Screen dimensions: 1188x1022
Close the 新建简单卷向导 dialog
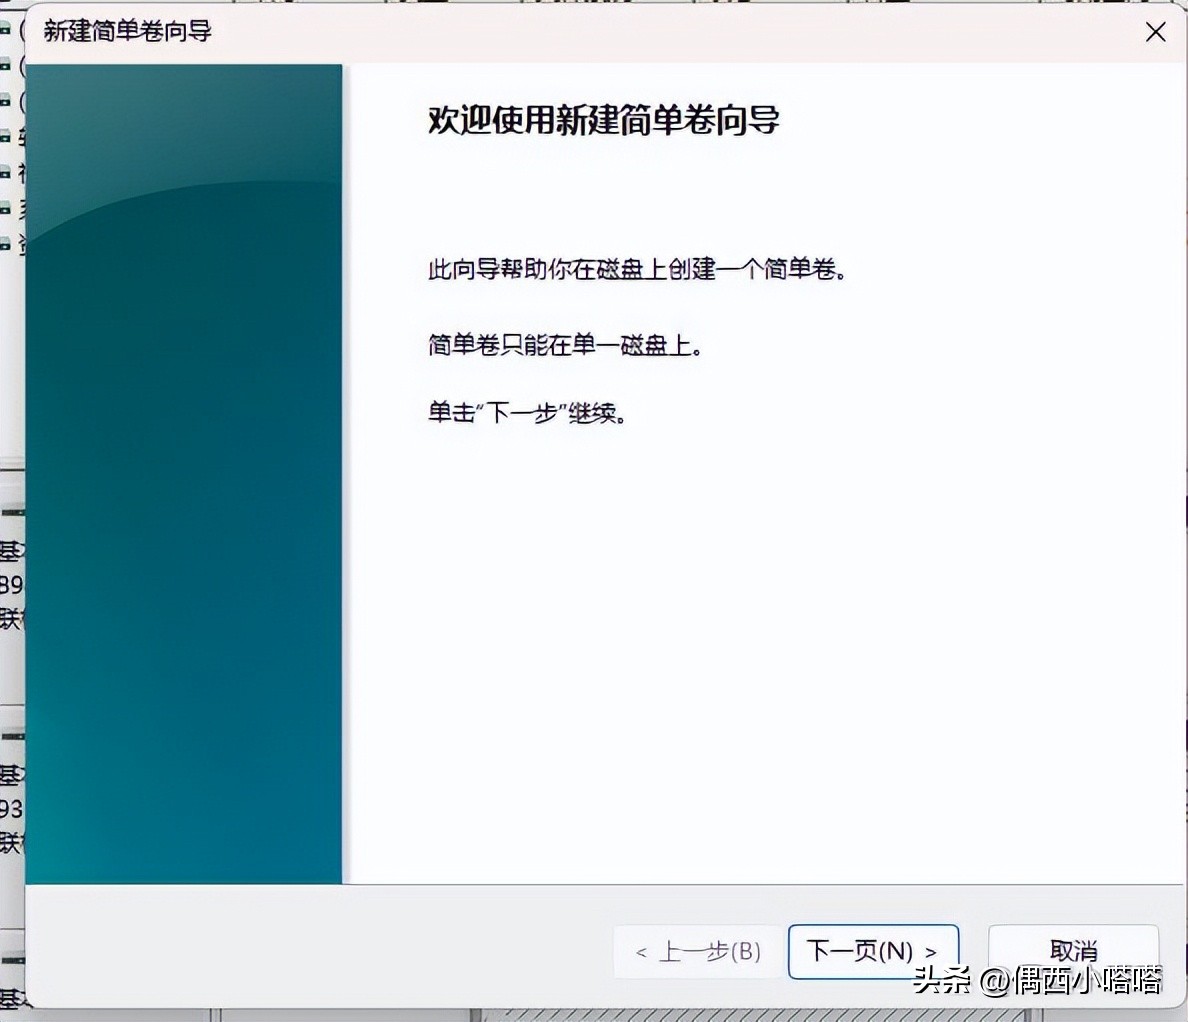point(1155,32)
